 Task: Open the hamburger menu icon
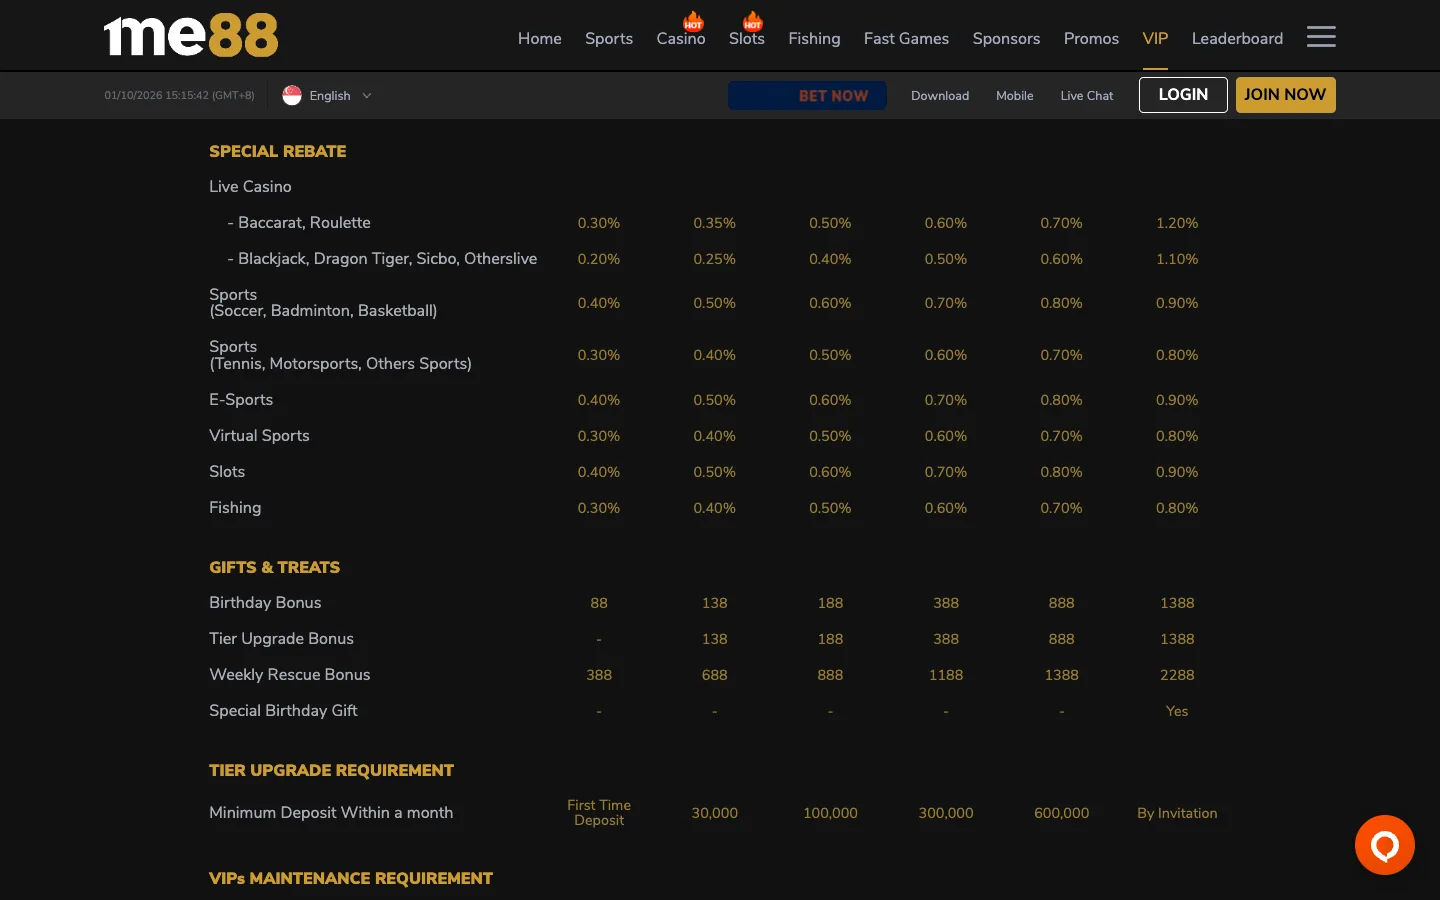tap(1321, 37)
